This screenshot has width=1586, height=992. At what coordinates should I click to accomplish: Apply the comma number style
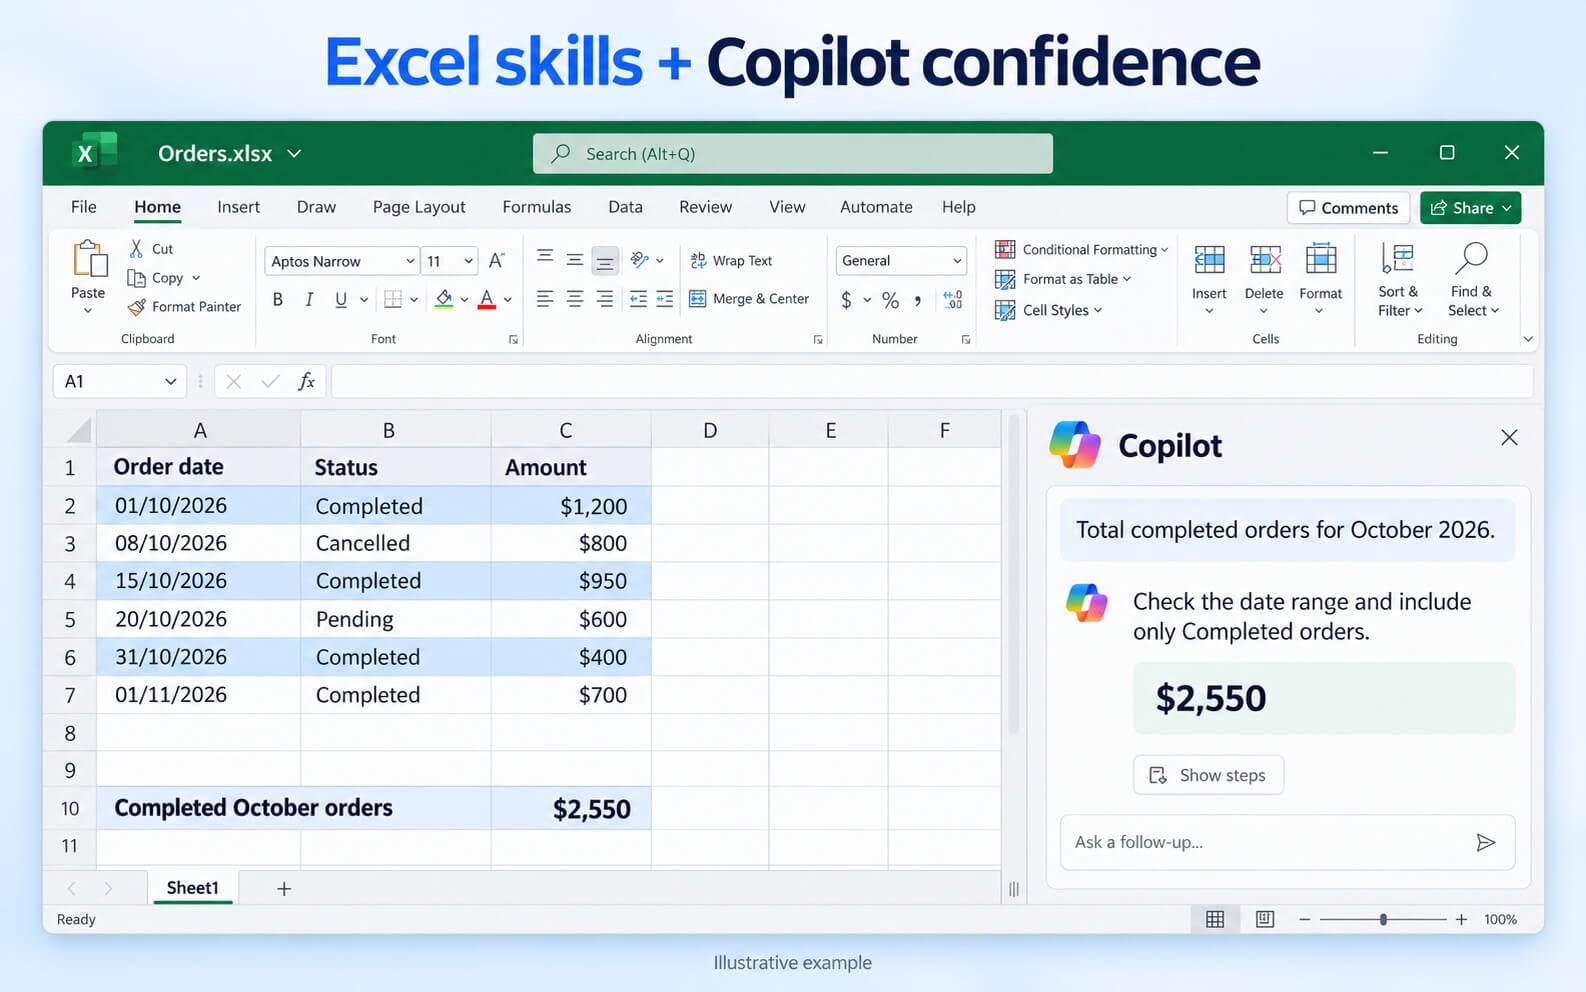pos(917,300)
